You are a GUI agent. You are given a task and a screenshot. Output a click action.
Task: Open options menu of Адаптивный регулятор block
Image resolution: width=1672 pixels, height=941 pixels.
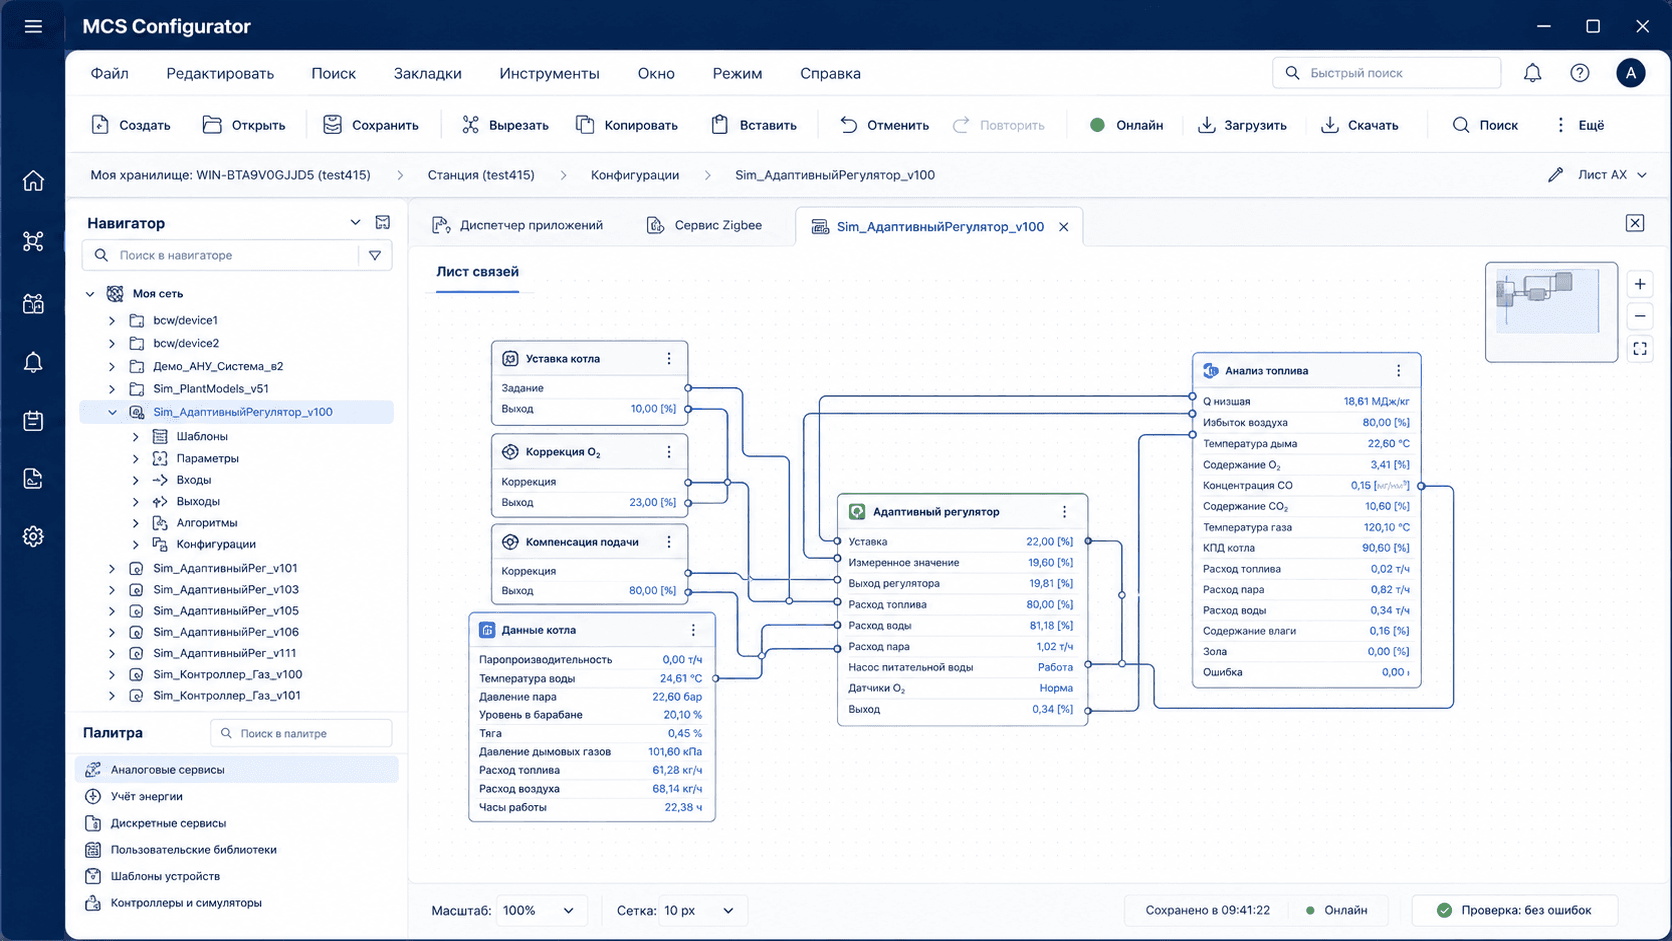coord(1064,511)
